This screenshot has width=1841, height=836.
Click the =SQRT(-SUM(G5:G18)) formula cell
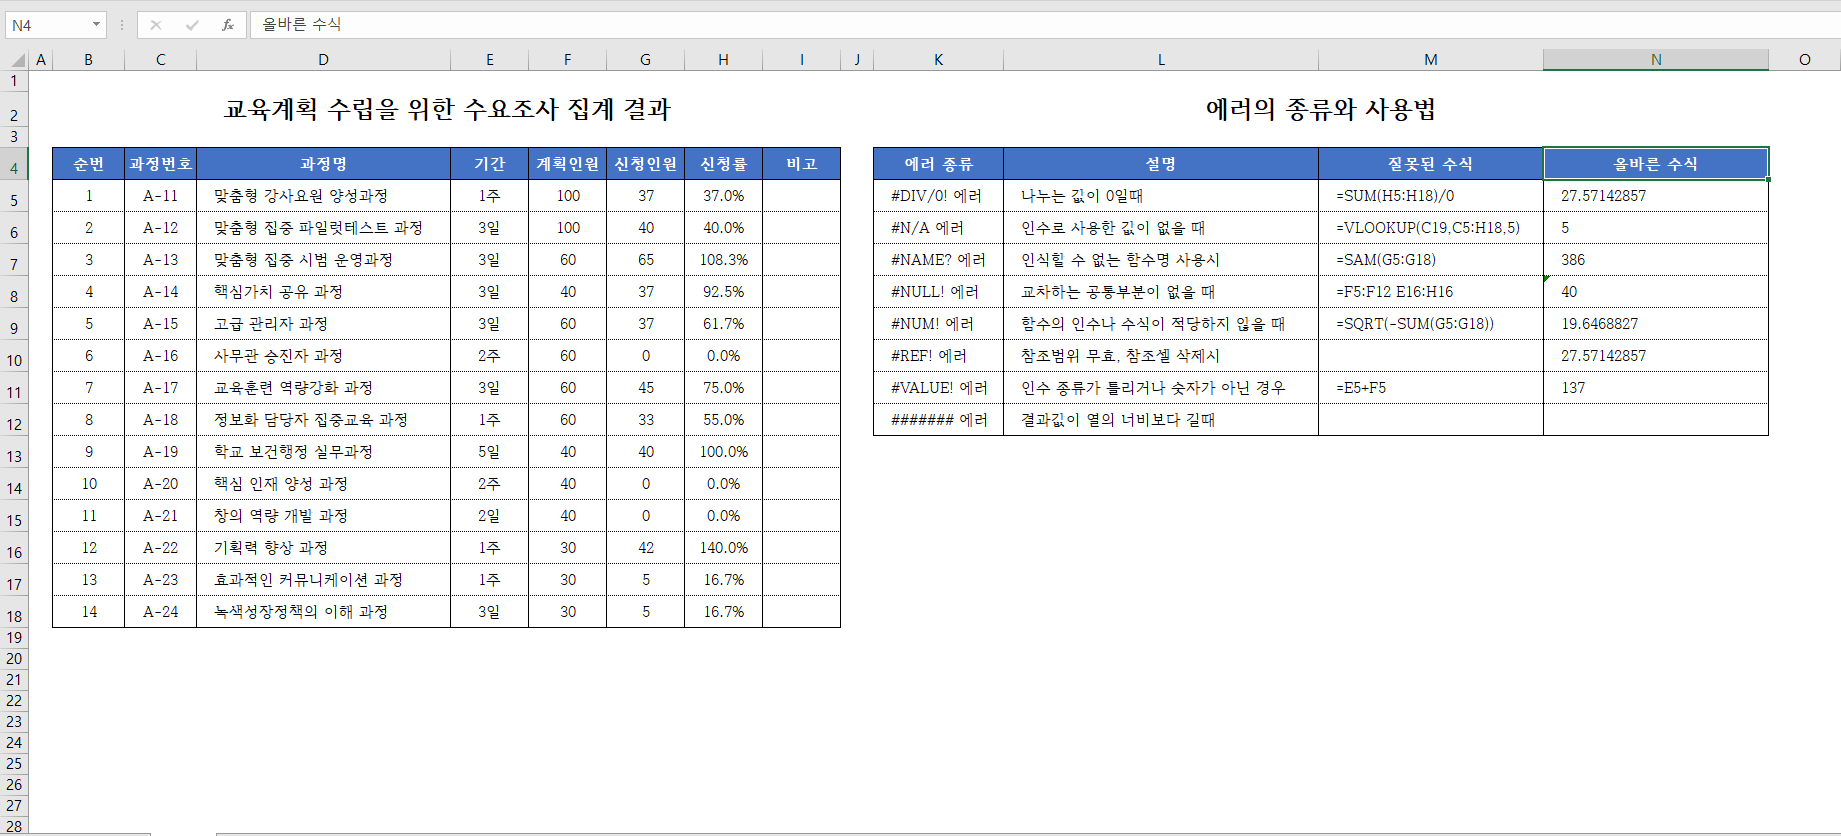pyautogui.click(x=1431, y=324)
